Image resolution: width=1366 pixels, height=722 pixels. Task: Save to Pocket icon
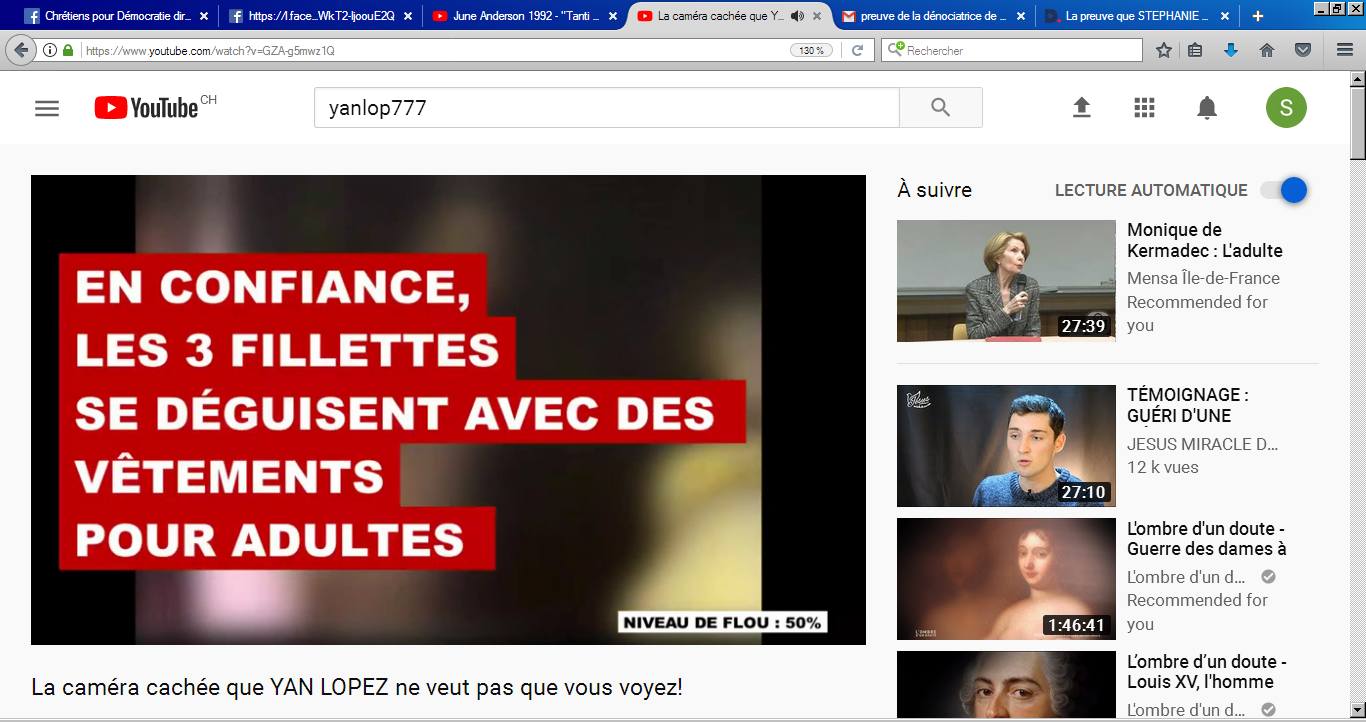coord(1303,50)
